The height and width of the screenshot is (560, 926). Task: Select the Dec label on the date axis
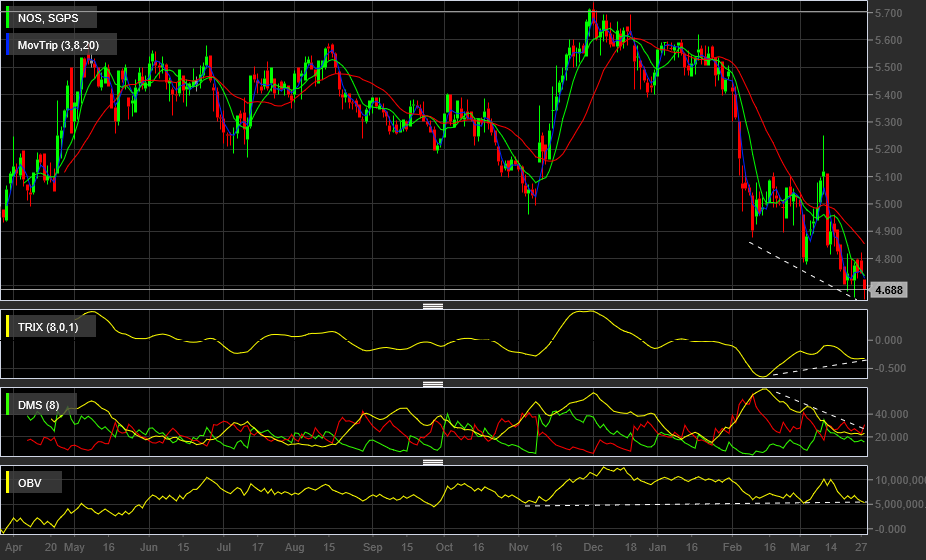click(591, 548)
